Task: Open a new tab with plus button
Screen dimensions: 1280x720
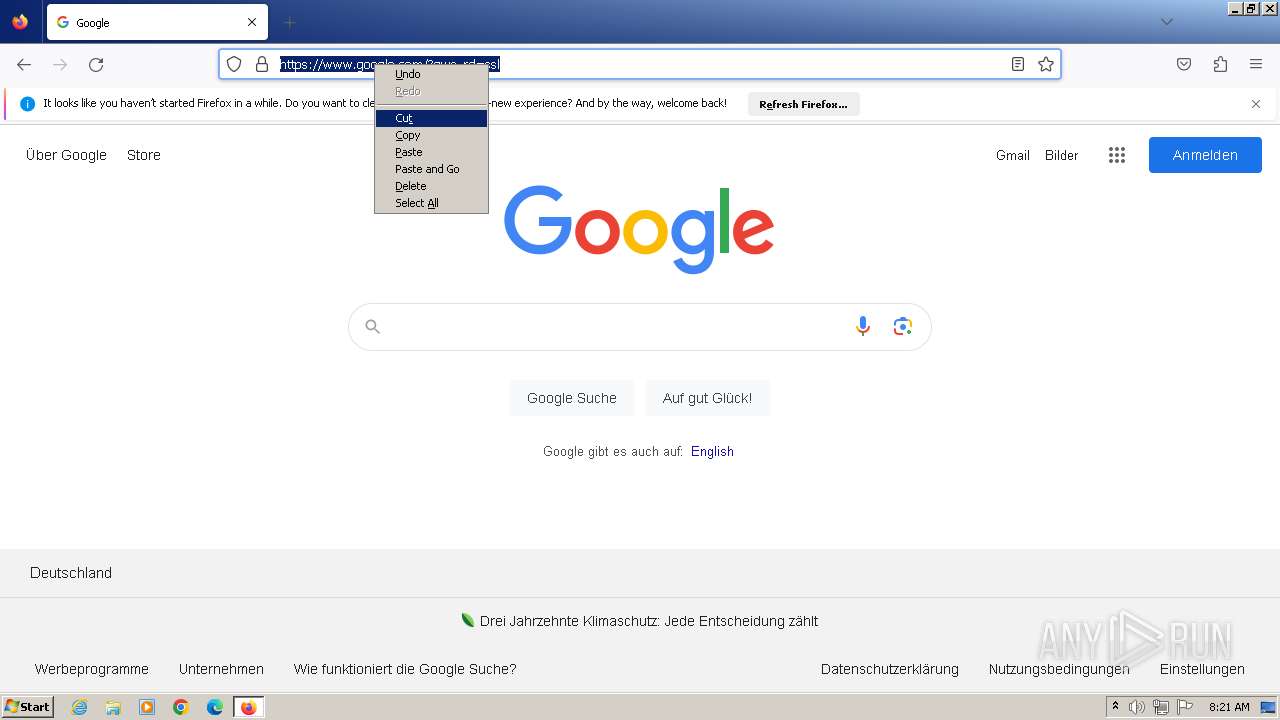Action: pyautogui.click(x=289, y=22)
